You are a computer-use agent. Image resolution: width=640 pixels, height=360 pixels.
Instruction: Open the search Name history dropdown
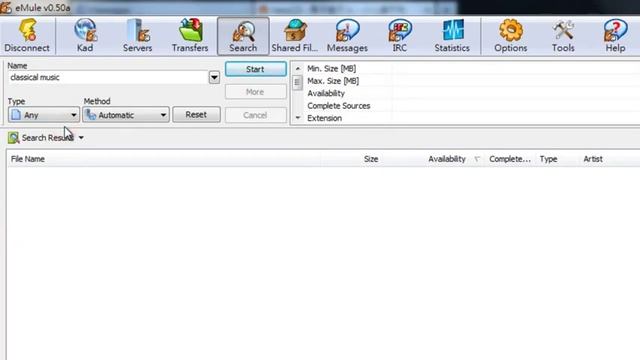(x=214, y=77)
